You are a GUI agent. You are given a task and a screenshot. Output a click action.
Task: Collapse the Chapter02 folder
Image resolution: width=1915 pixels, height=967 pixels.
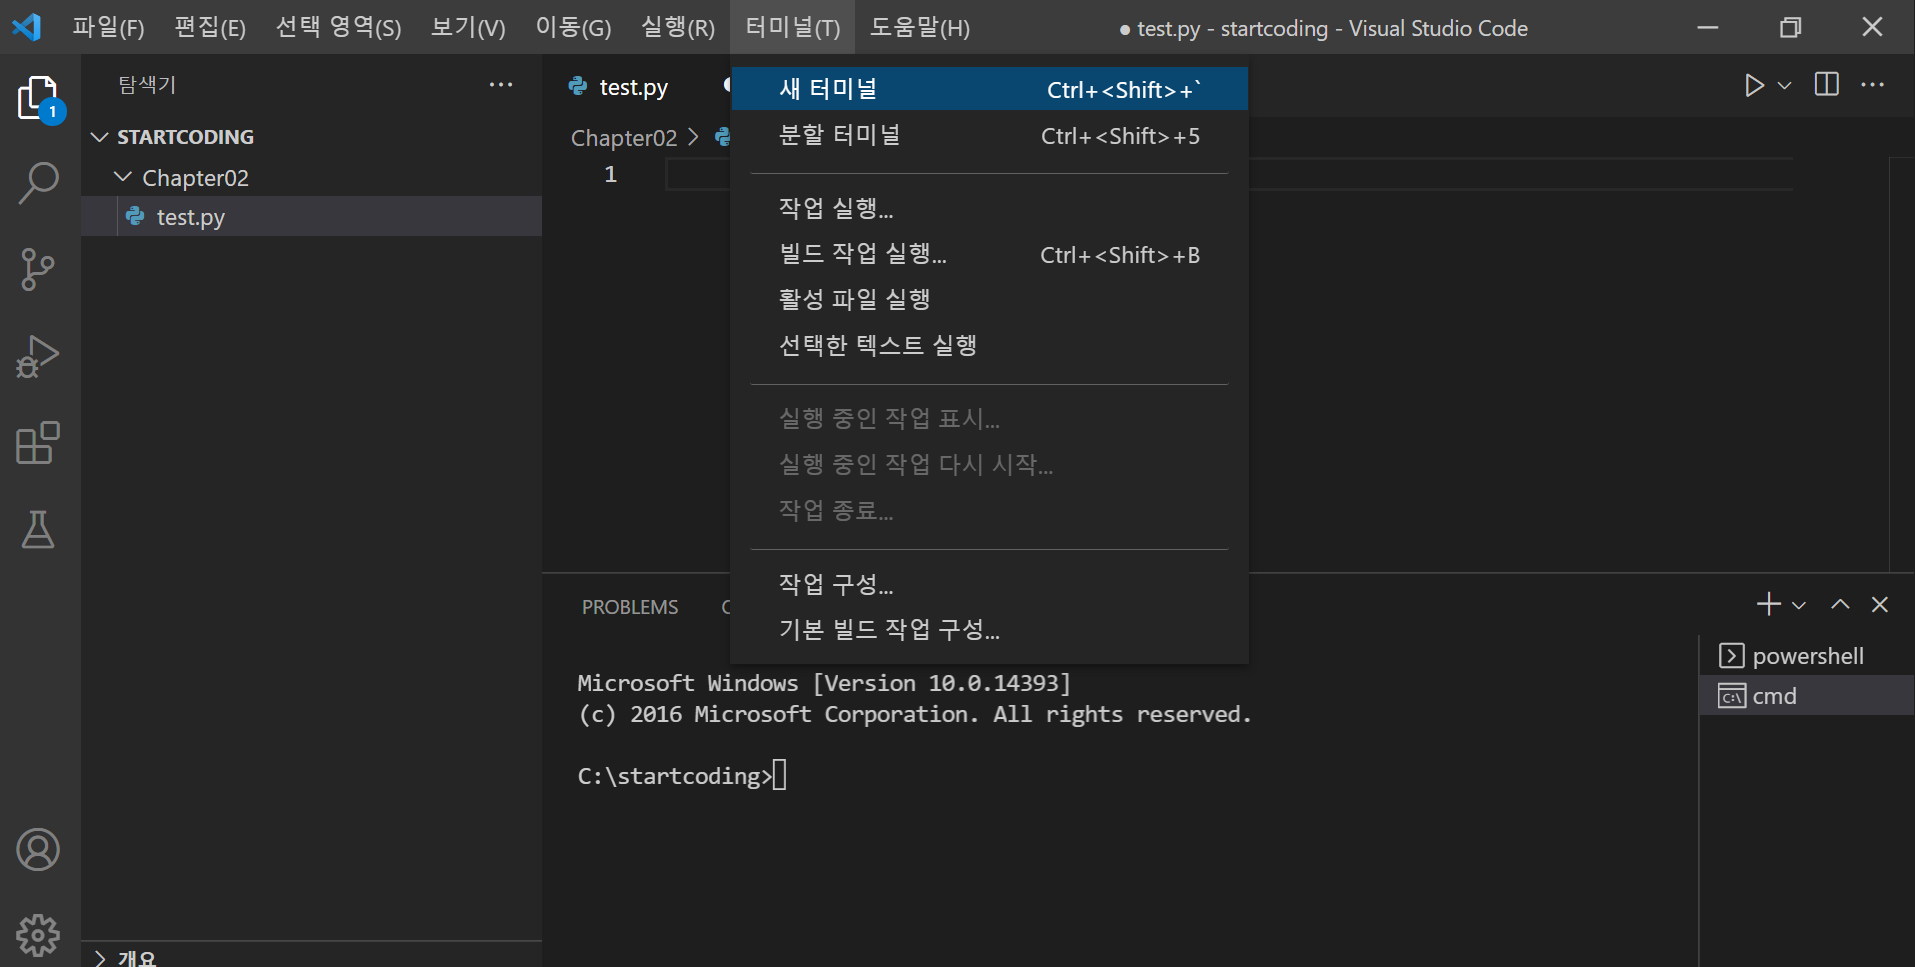tap(312, 178)
